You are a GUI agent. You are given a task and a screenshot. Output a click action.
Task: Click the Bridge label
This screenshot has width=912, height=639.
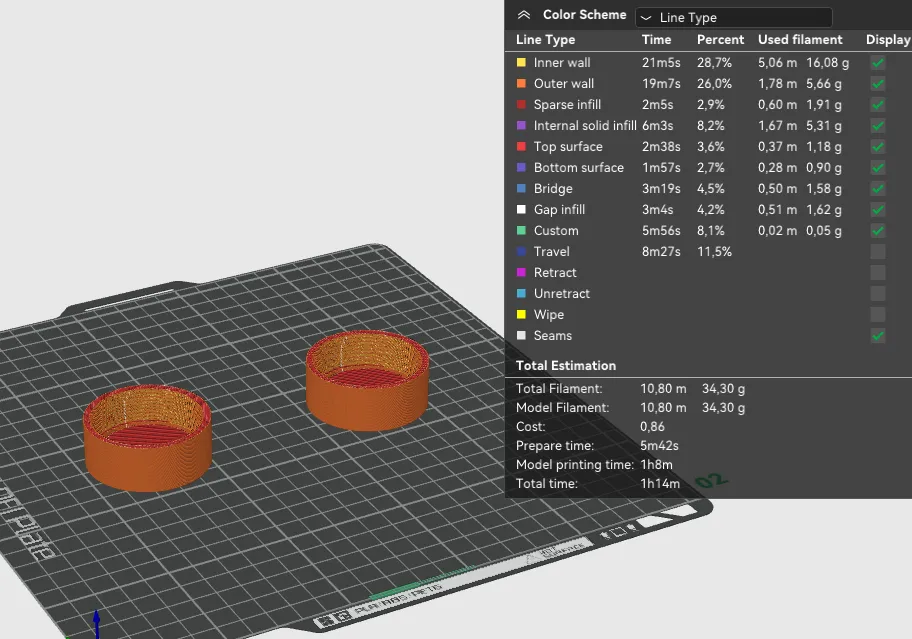[553, 188]
